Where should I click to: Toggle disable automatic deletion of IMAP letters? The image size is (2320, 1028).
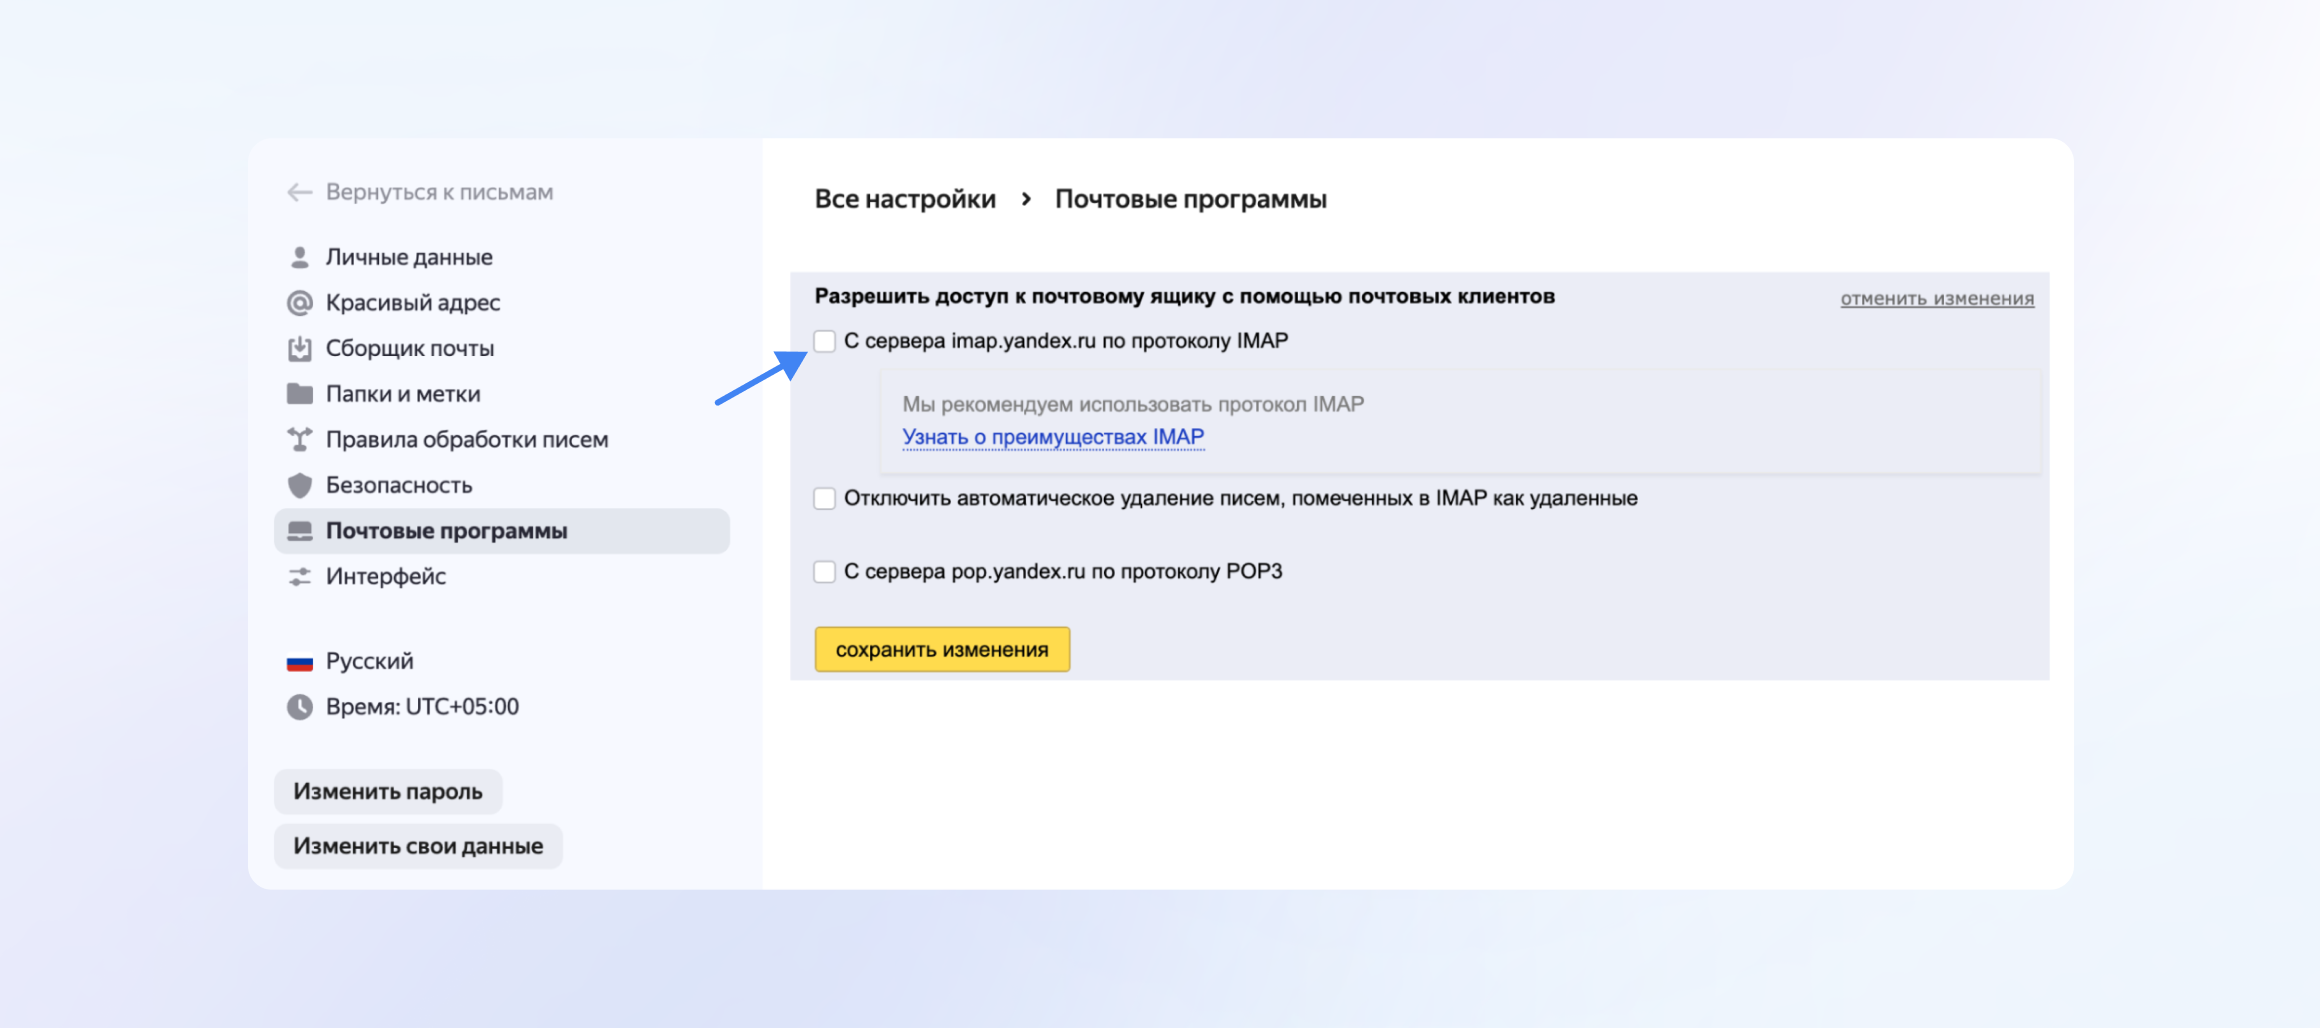pyautogui.click(x=824, y=498)
